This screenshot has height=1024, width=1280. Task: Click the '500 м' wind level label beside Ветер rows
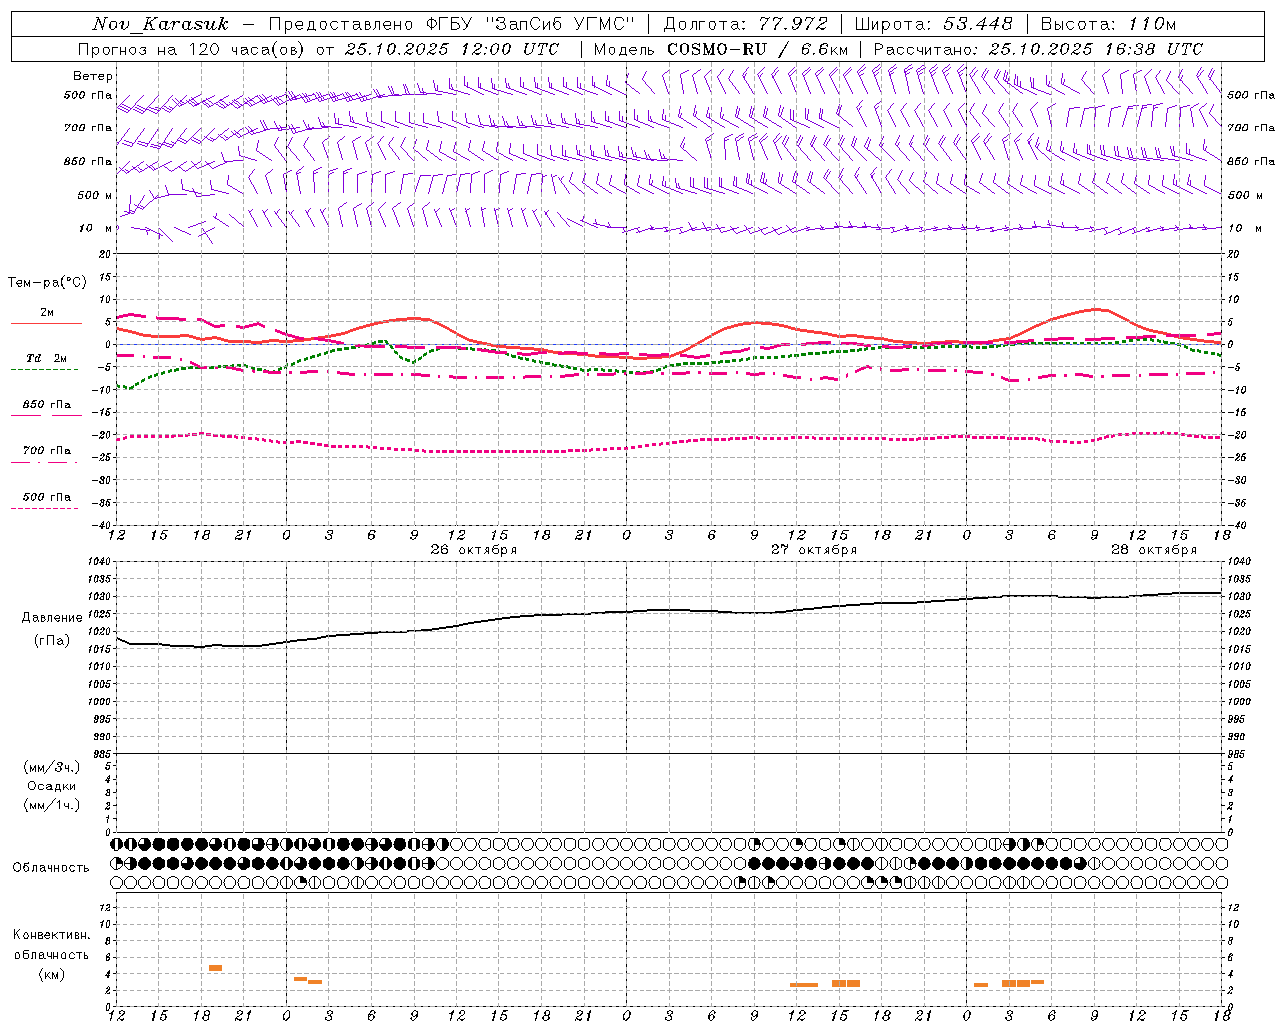95,195
